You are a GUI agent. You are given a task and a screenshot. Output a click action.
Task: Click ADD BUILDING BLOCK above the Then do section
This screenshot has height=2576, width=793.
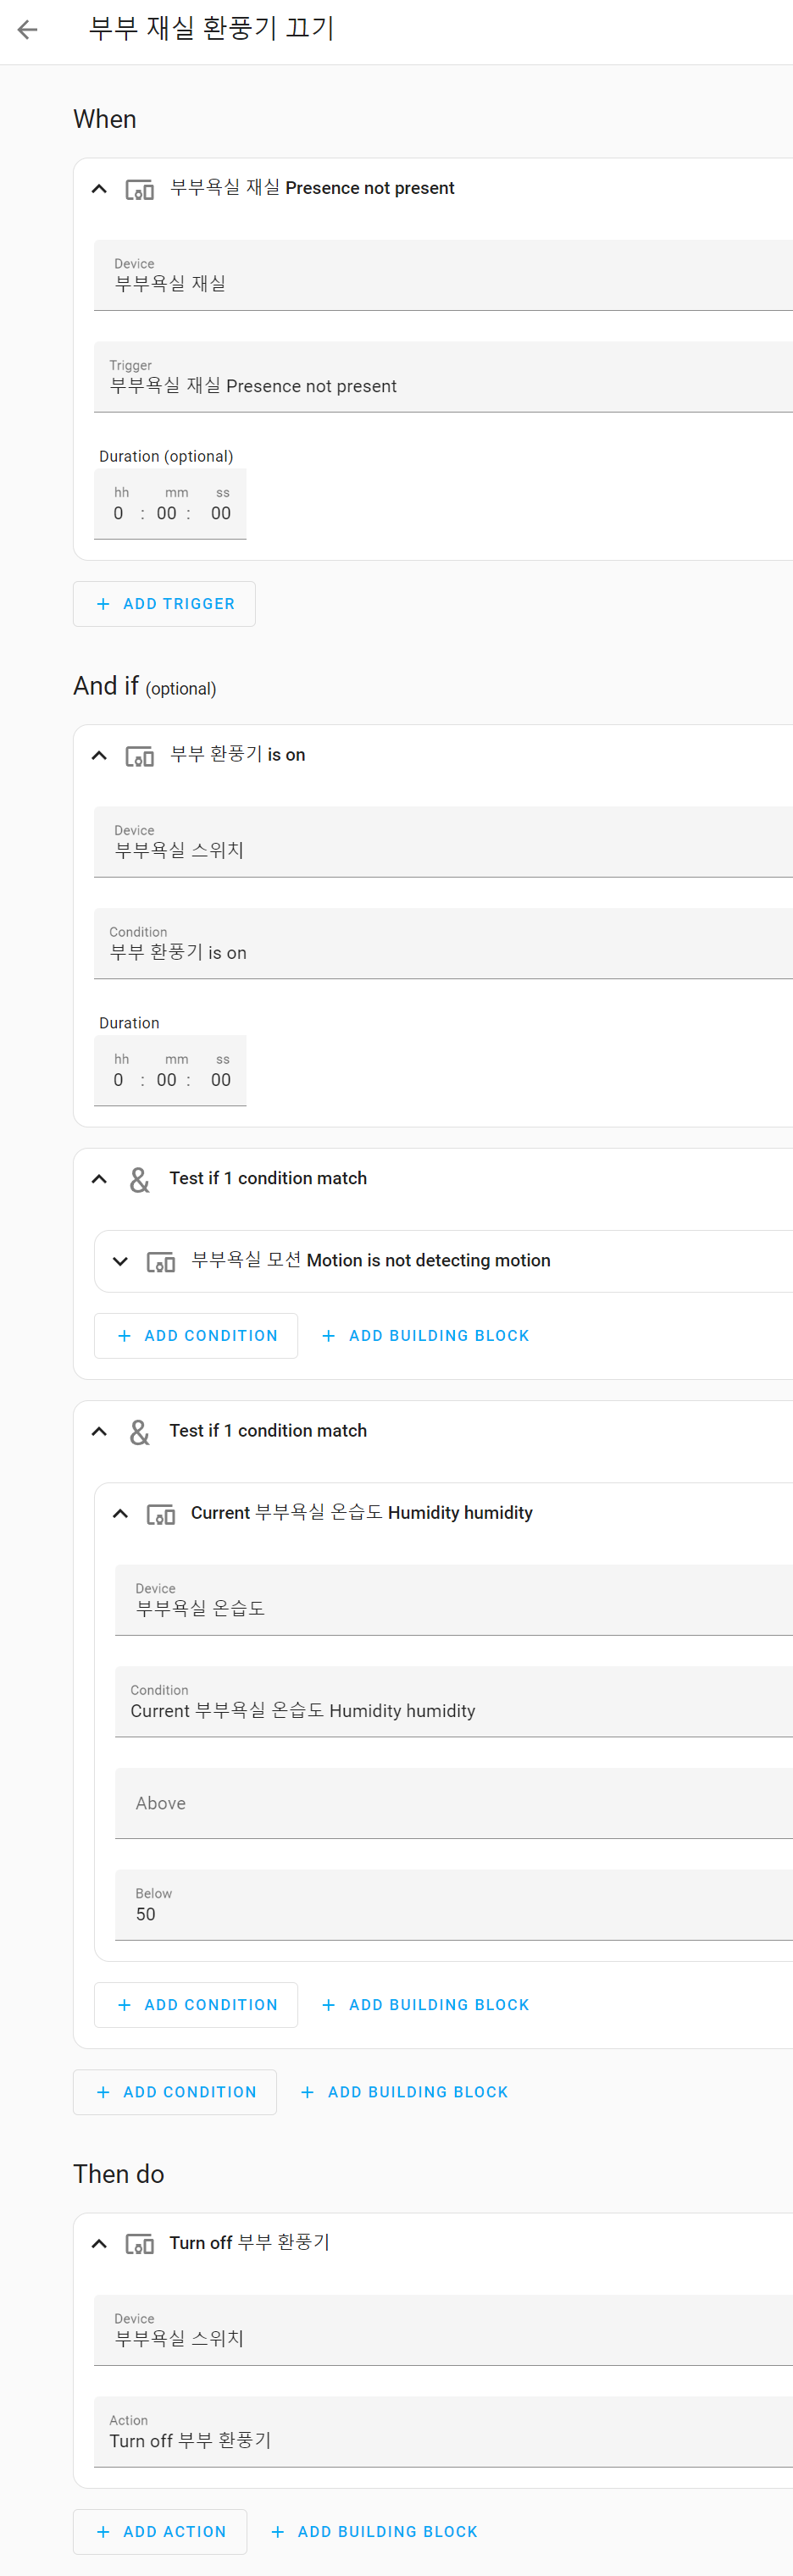(405, 2092)
